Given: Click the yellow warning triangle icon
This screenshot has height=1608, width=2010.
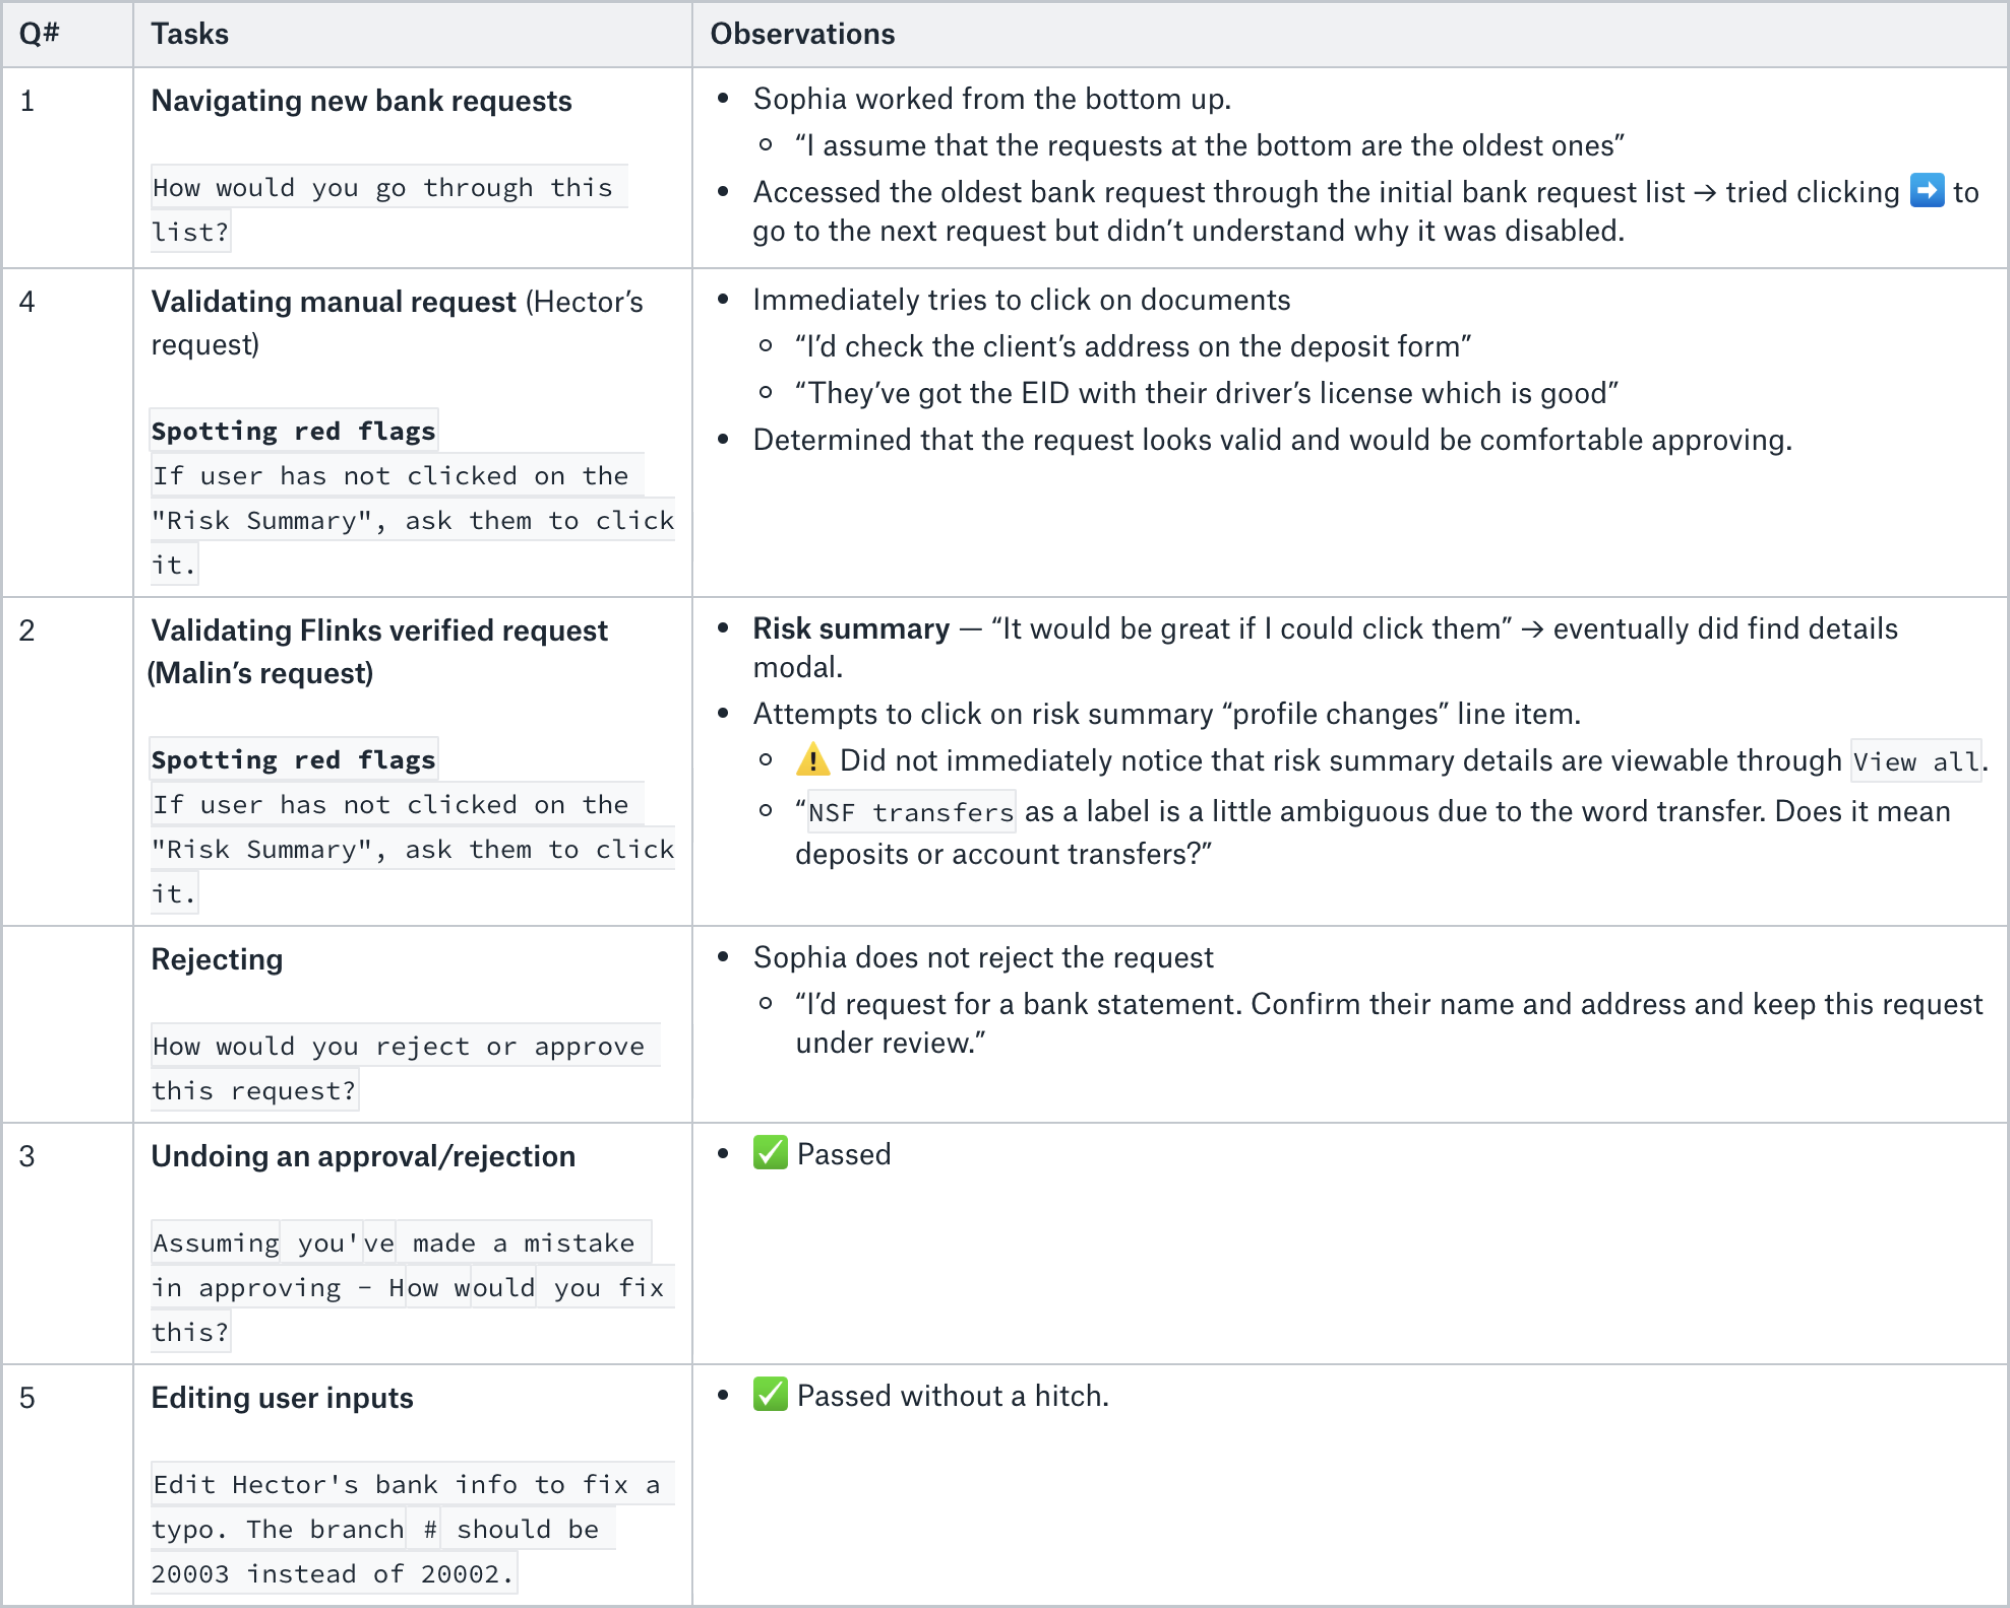Looking at the screenshot, I should pos(812,760).
